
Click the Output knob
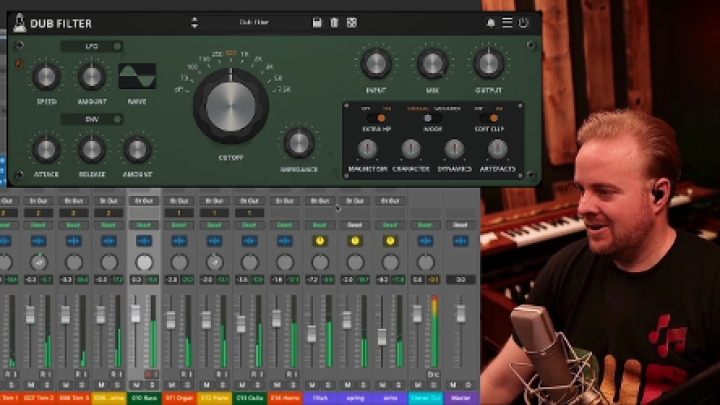[489, 64]
